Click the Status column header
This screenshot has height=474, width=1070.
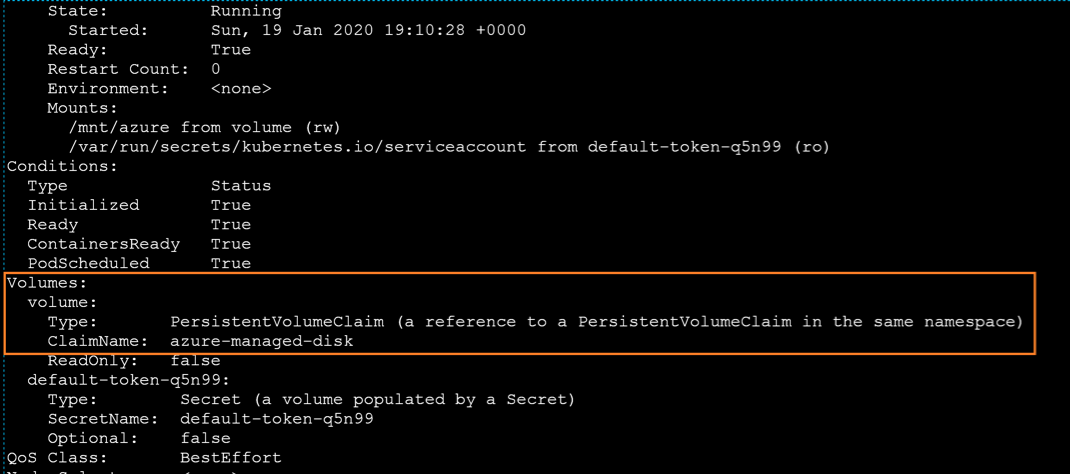pos(240,186)
